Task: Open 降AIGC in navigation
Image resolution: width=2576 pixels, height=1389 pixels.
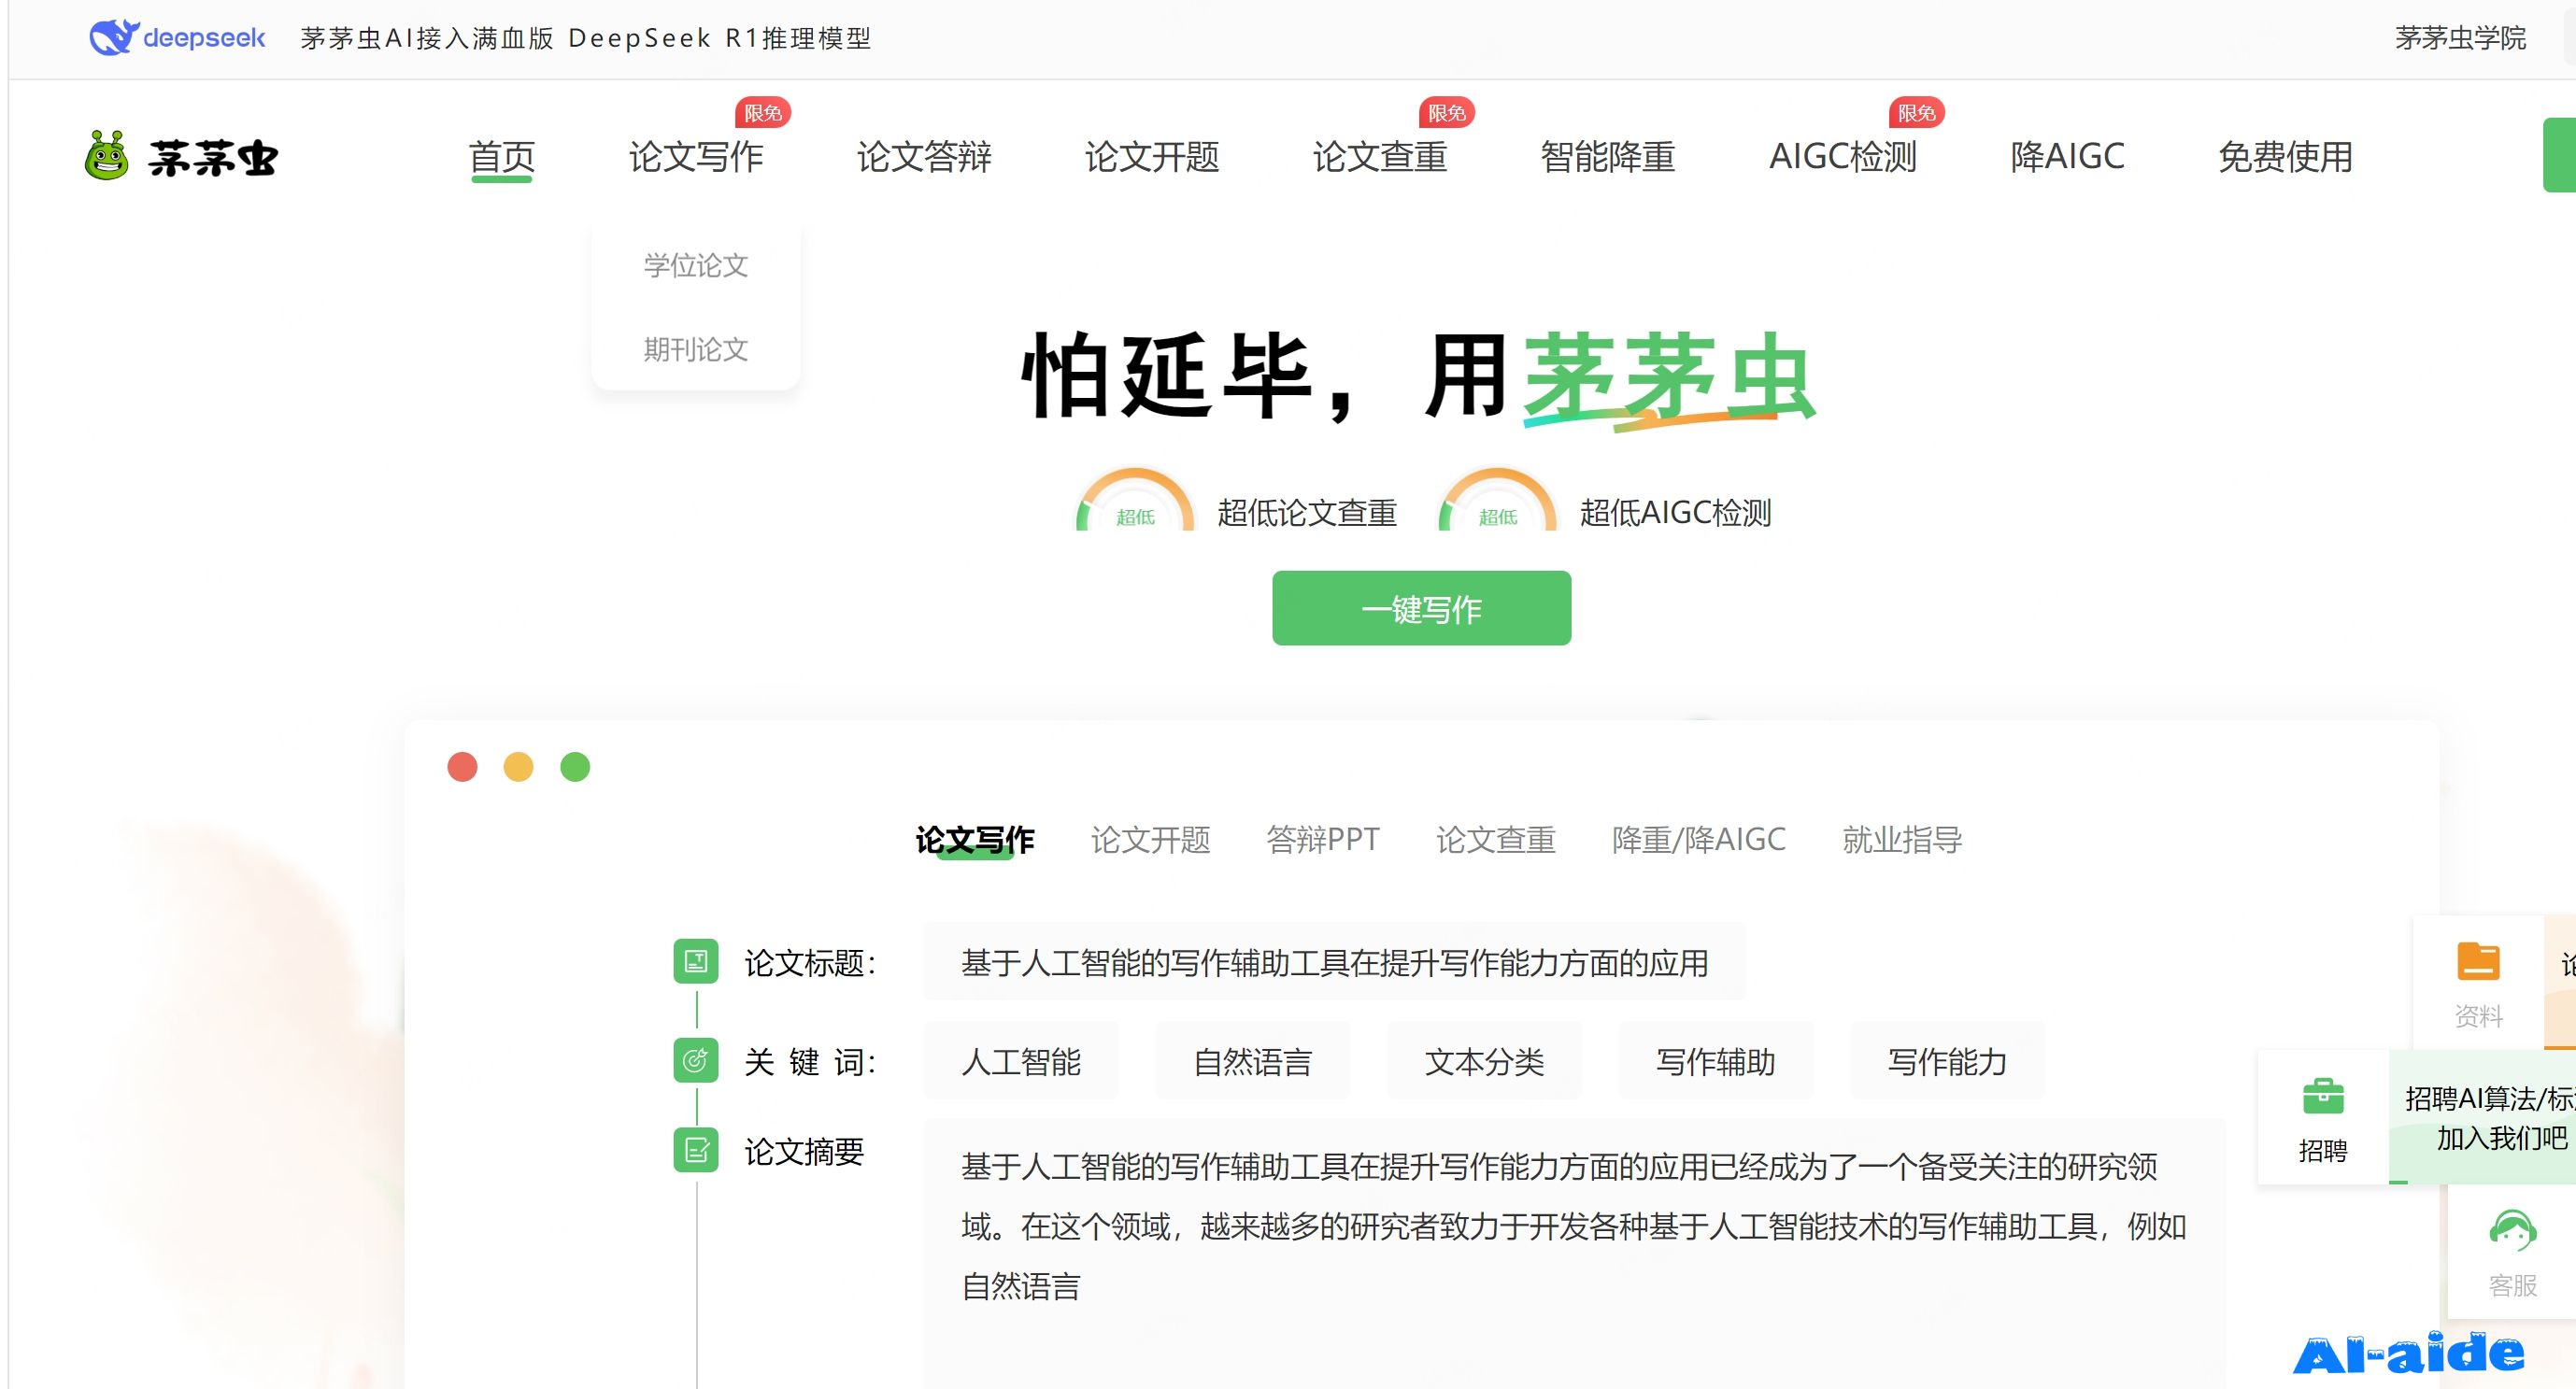Action: (x=2067, y=157)
